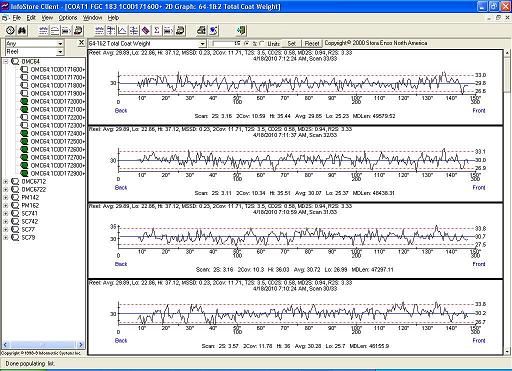Select the line graph toolbar icon
This screenshot has width=512, height=371.
122,31
